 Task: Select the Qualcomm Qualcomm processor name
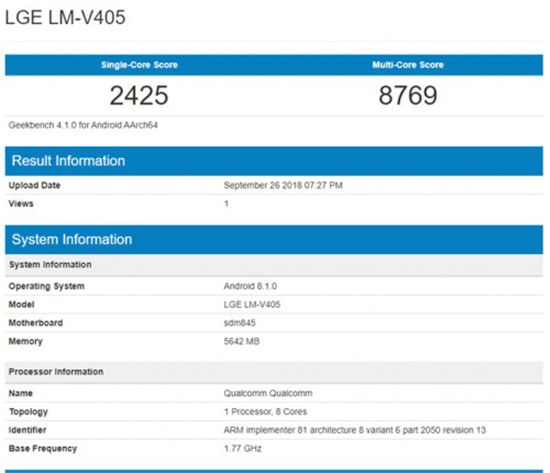click(x=268, y=393)
